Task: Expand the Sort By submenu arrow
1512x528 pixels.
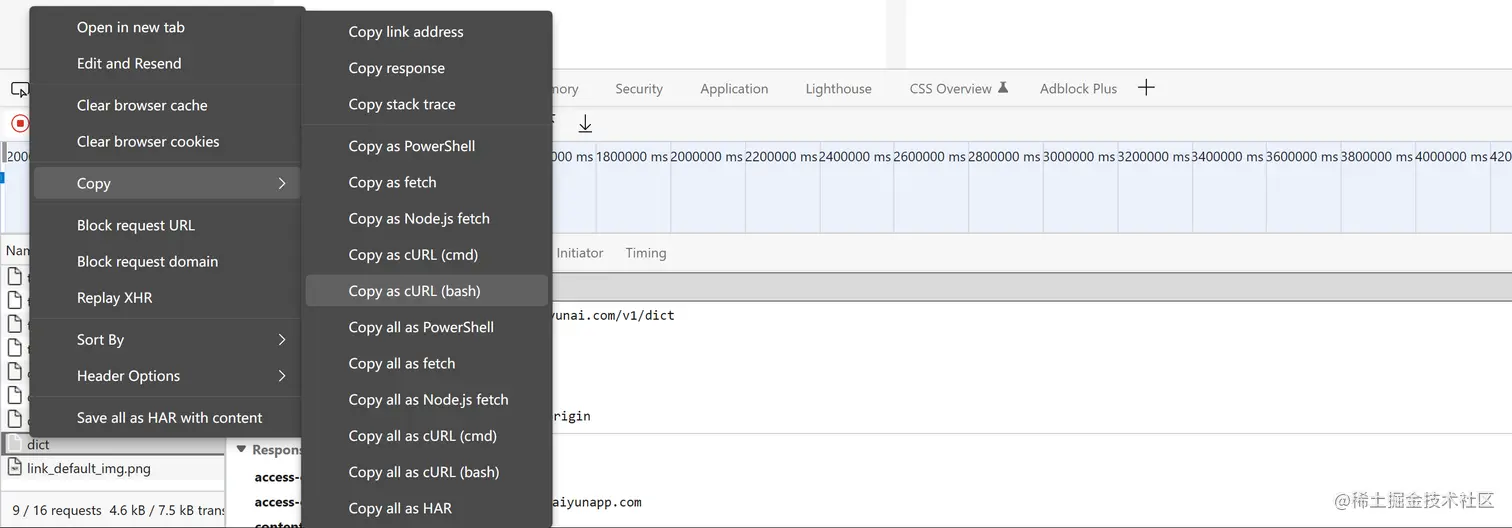Action: (x=282, y=339)
